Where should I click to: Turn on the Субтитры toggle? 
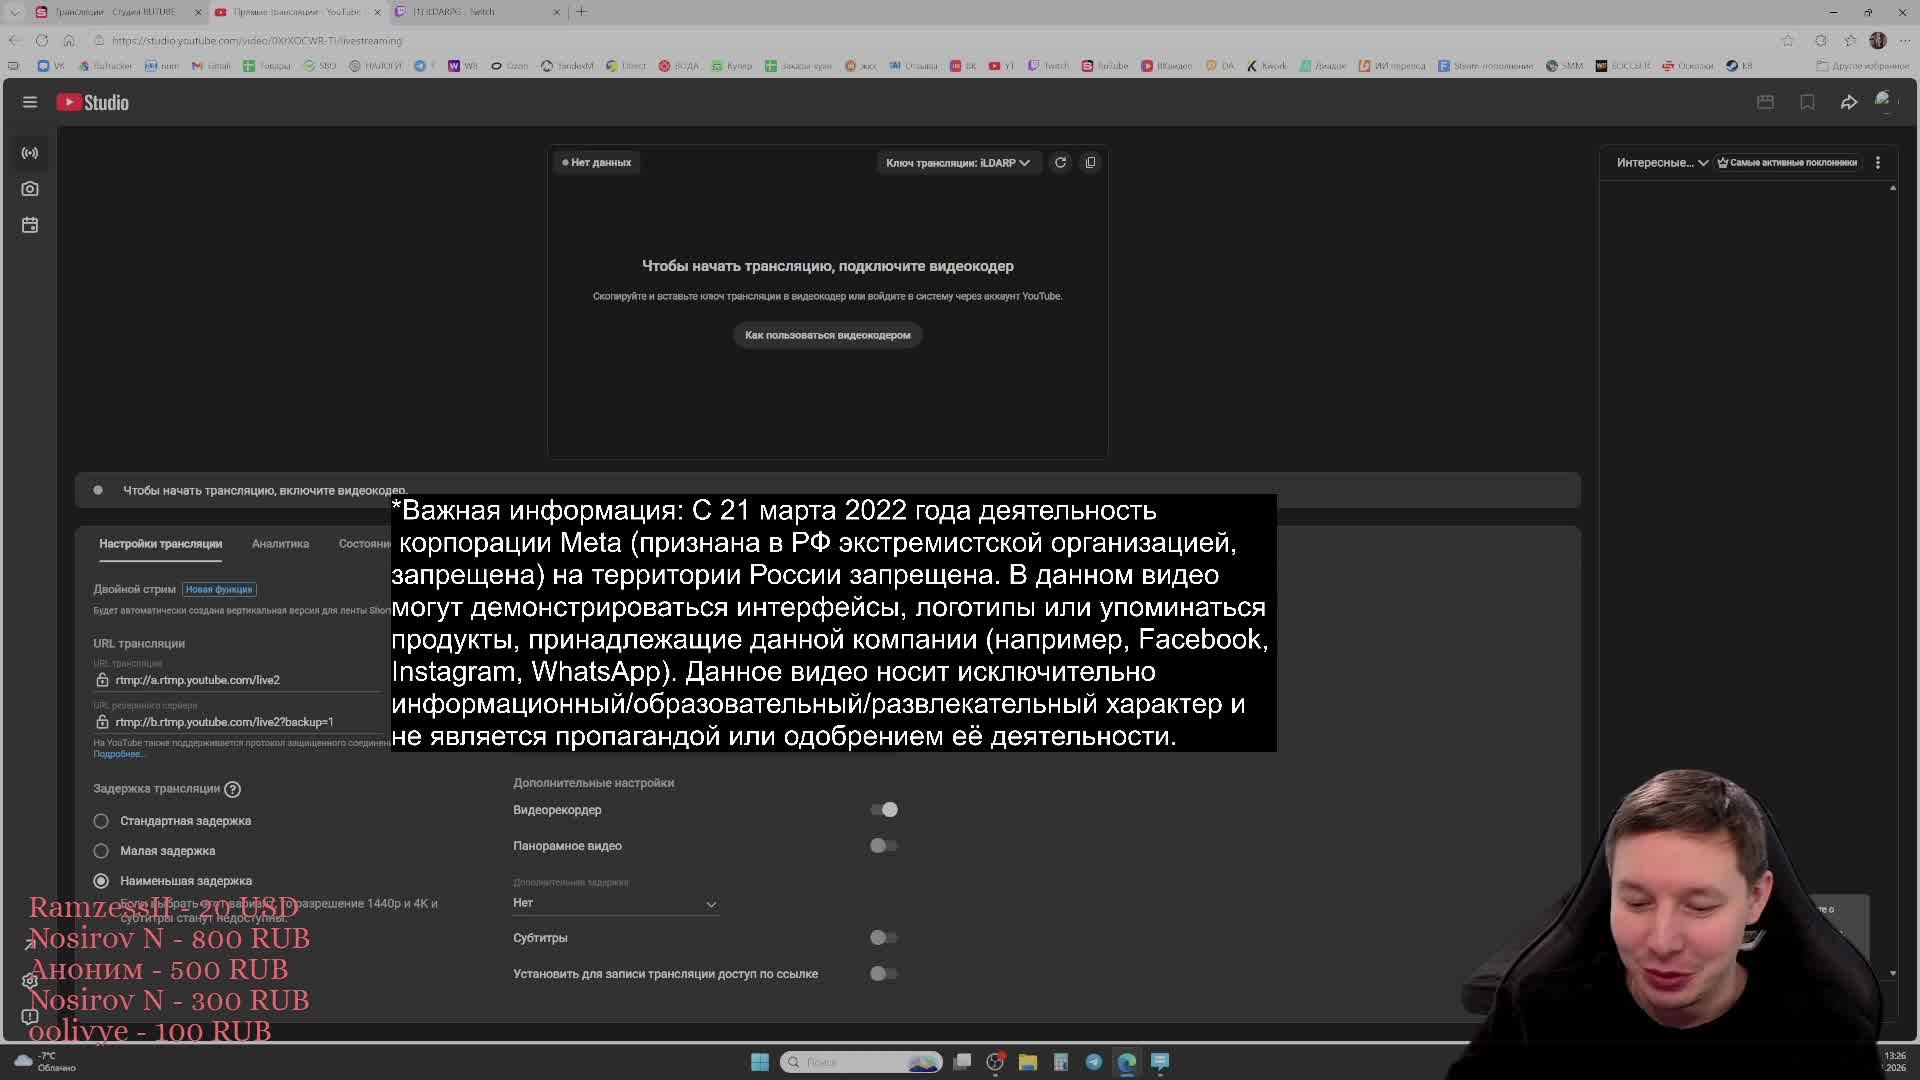point(883,938)
